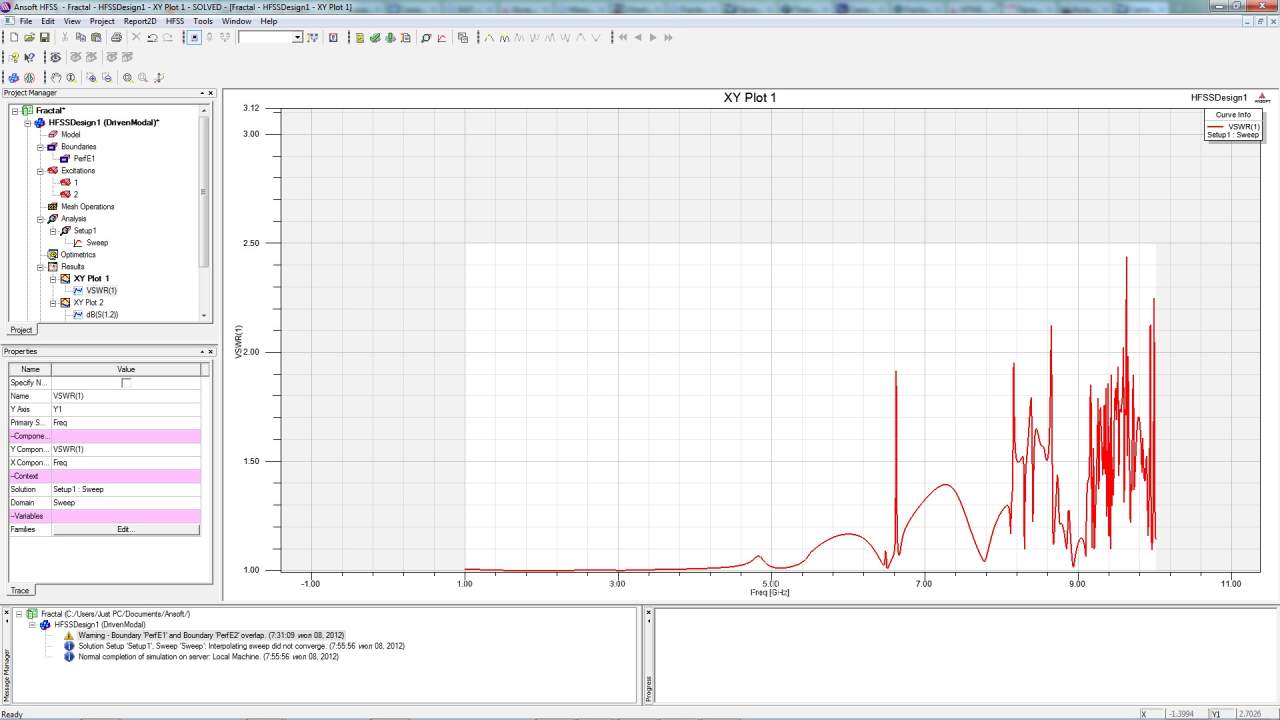Open the HFSS menu
Screen dimensions: 1280x720
[x=175, y=21]
